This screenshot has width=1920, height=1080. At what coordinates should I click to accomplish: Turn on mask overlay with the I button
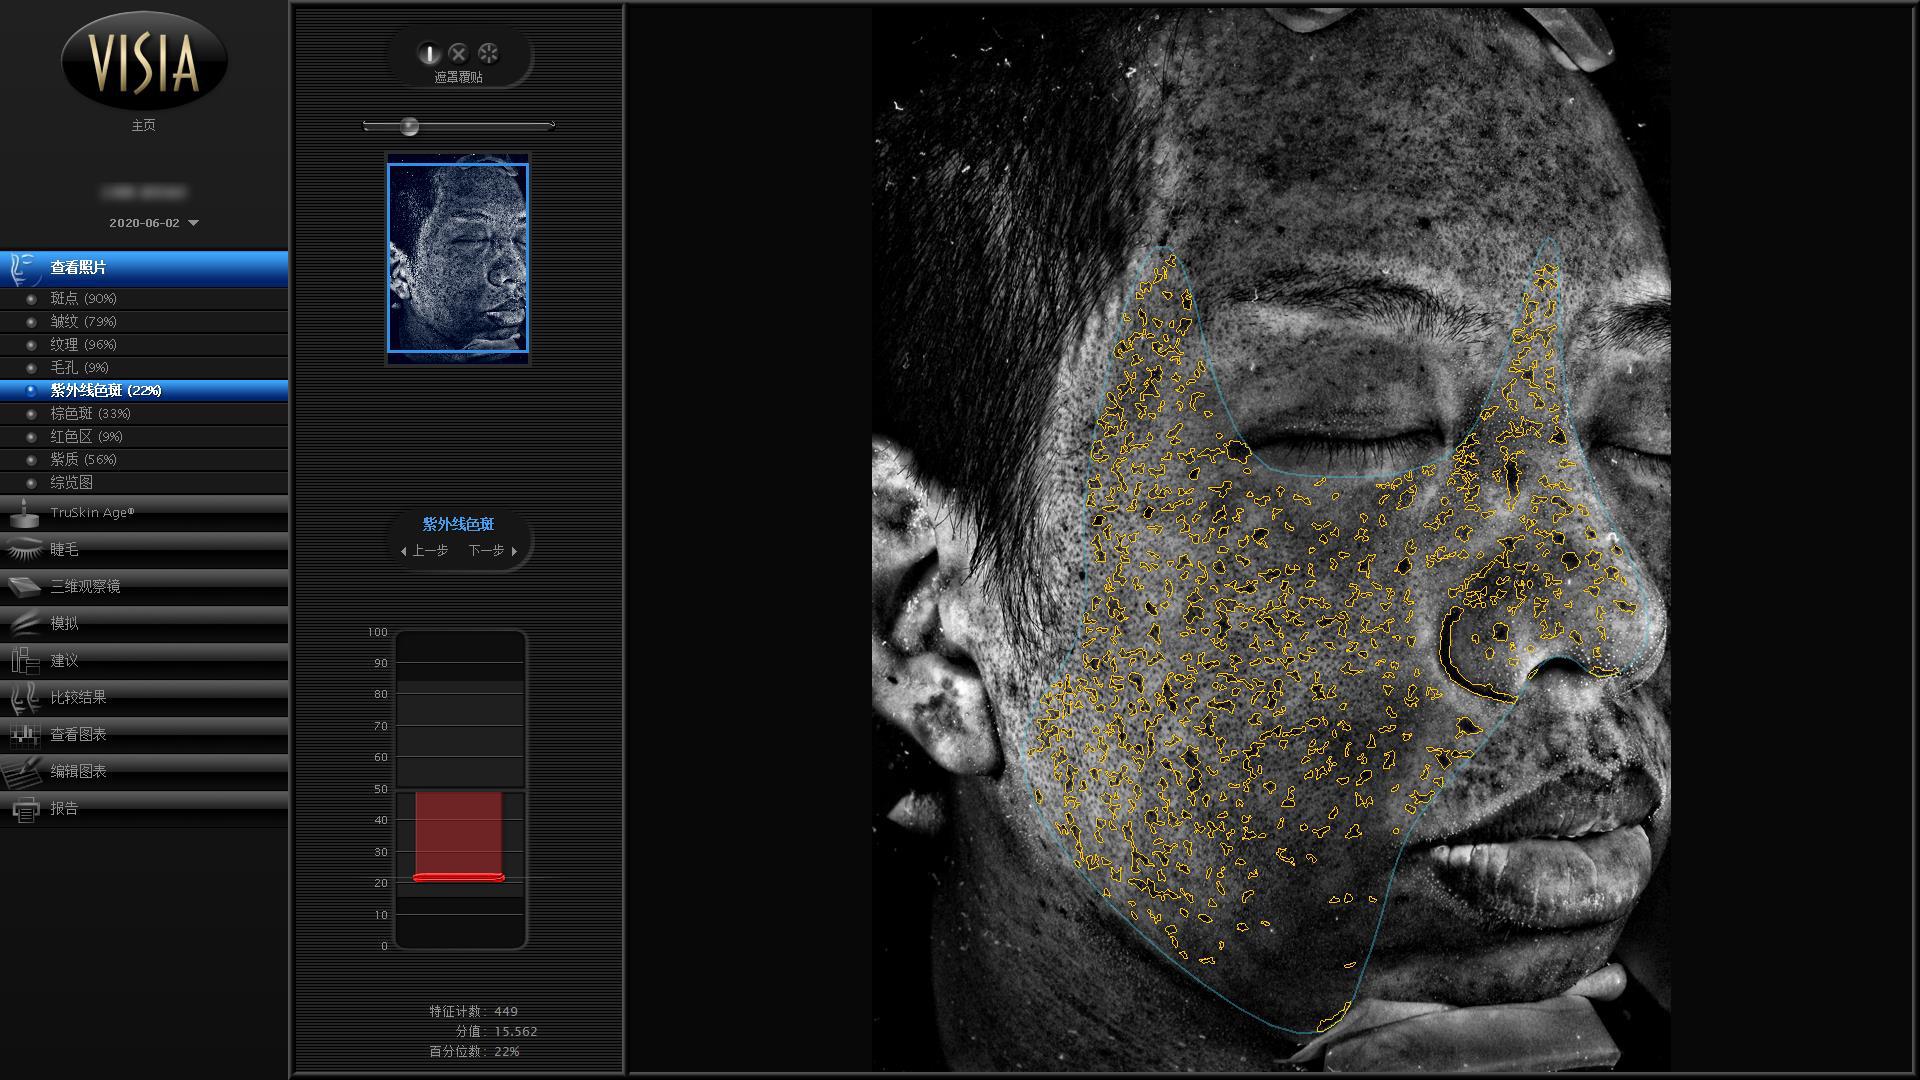click(x=429, y=53)
